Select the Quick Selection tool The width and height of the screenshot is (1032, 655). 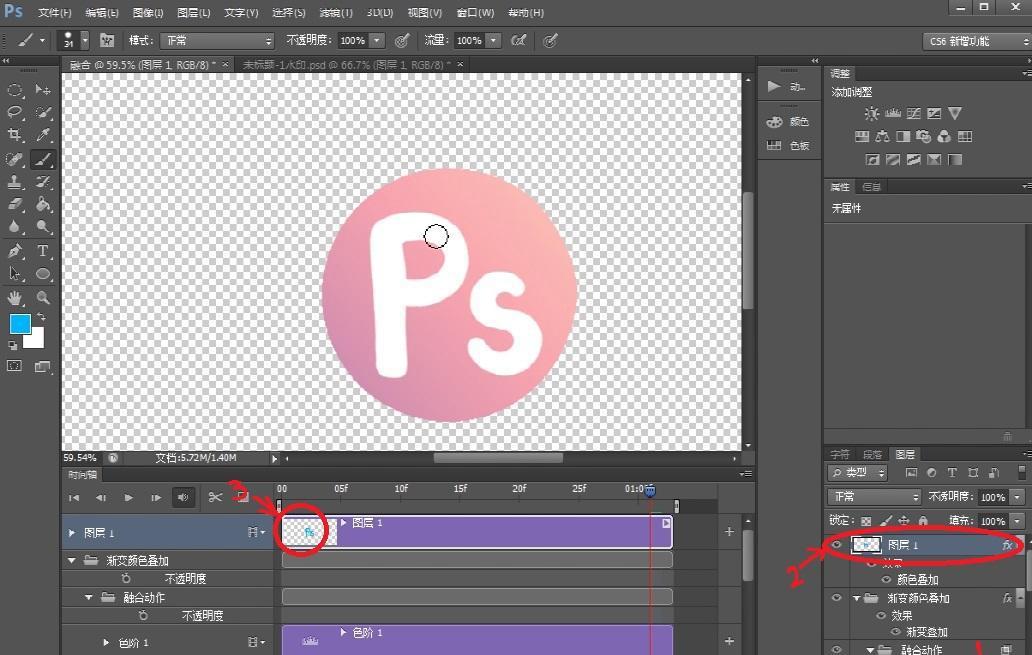(43, 113)
